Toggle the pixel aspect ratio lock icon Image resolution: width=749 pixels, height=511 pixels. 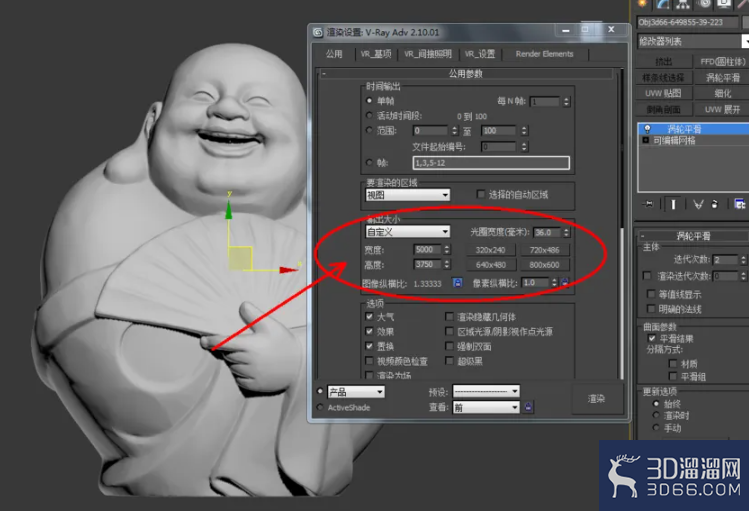(565, 283)
